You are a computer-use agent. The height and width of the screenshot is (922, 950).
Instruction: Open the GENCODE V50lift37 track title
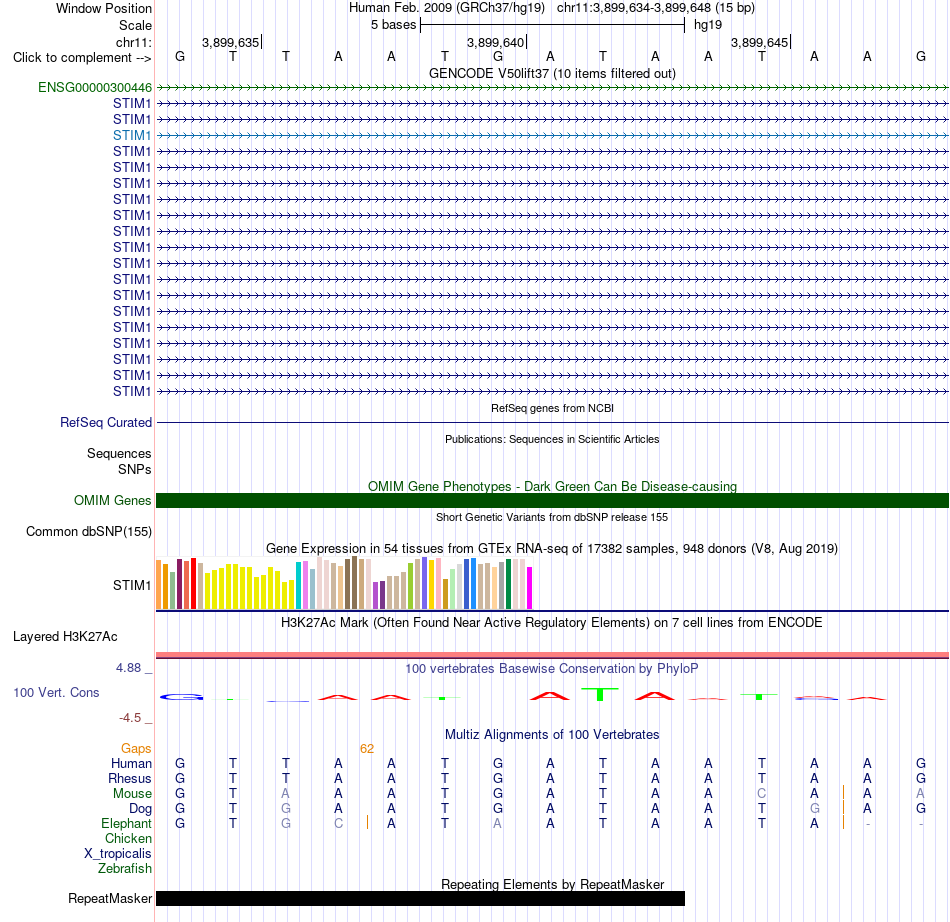pyautogui.click(x=553, y=73)
